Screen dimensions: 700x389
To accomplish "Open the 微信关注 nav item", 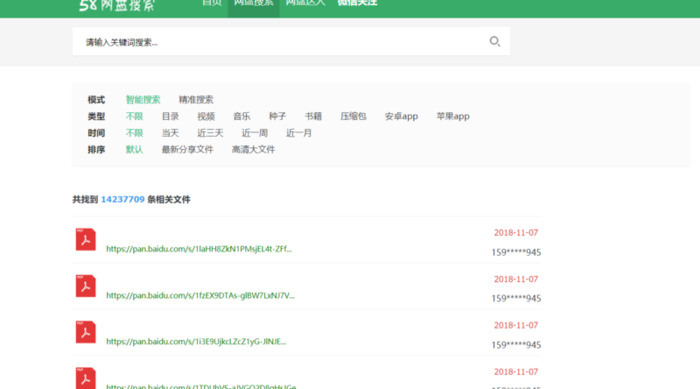I will [357, 4].
